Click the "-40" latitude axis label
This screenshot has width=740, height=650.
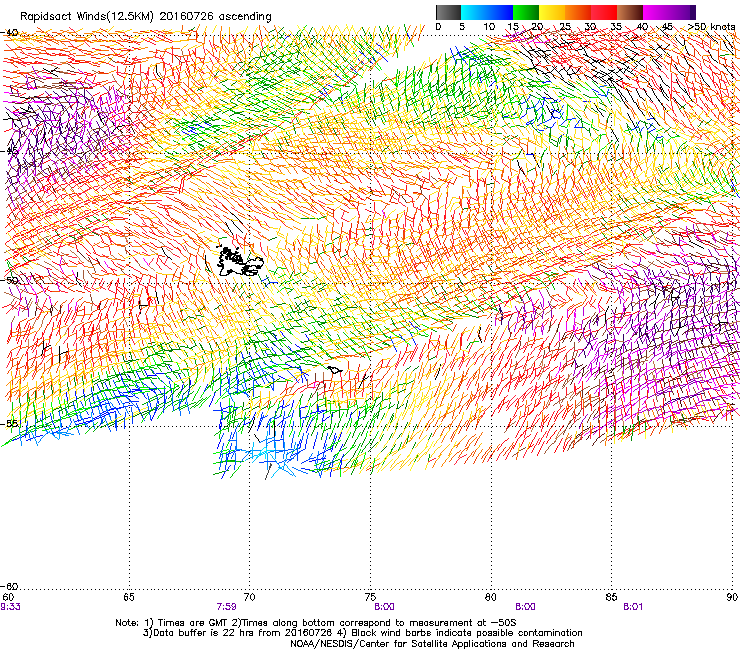click(x=10, y=33)
